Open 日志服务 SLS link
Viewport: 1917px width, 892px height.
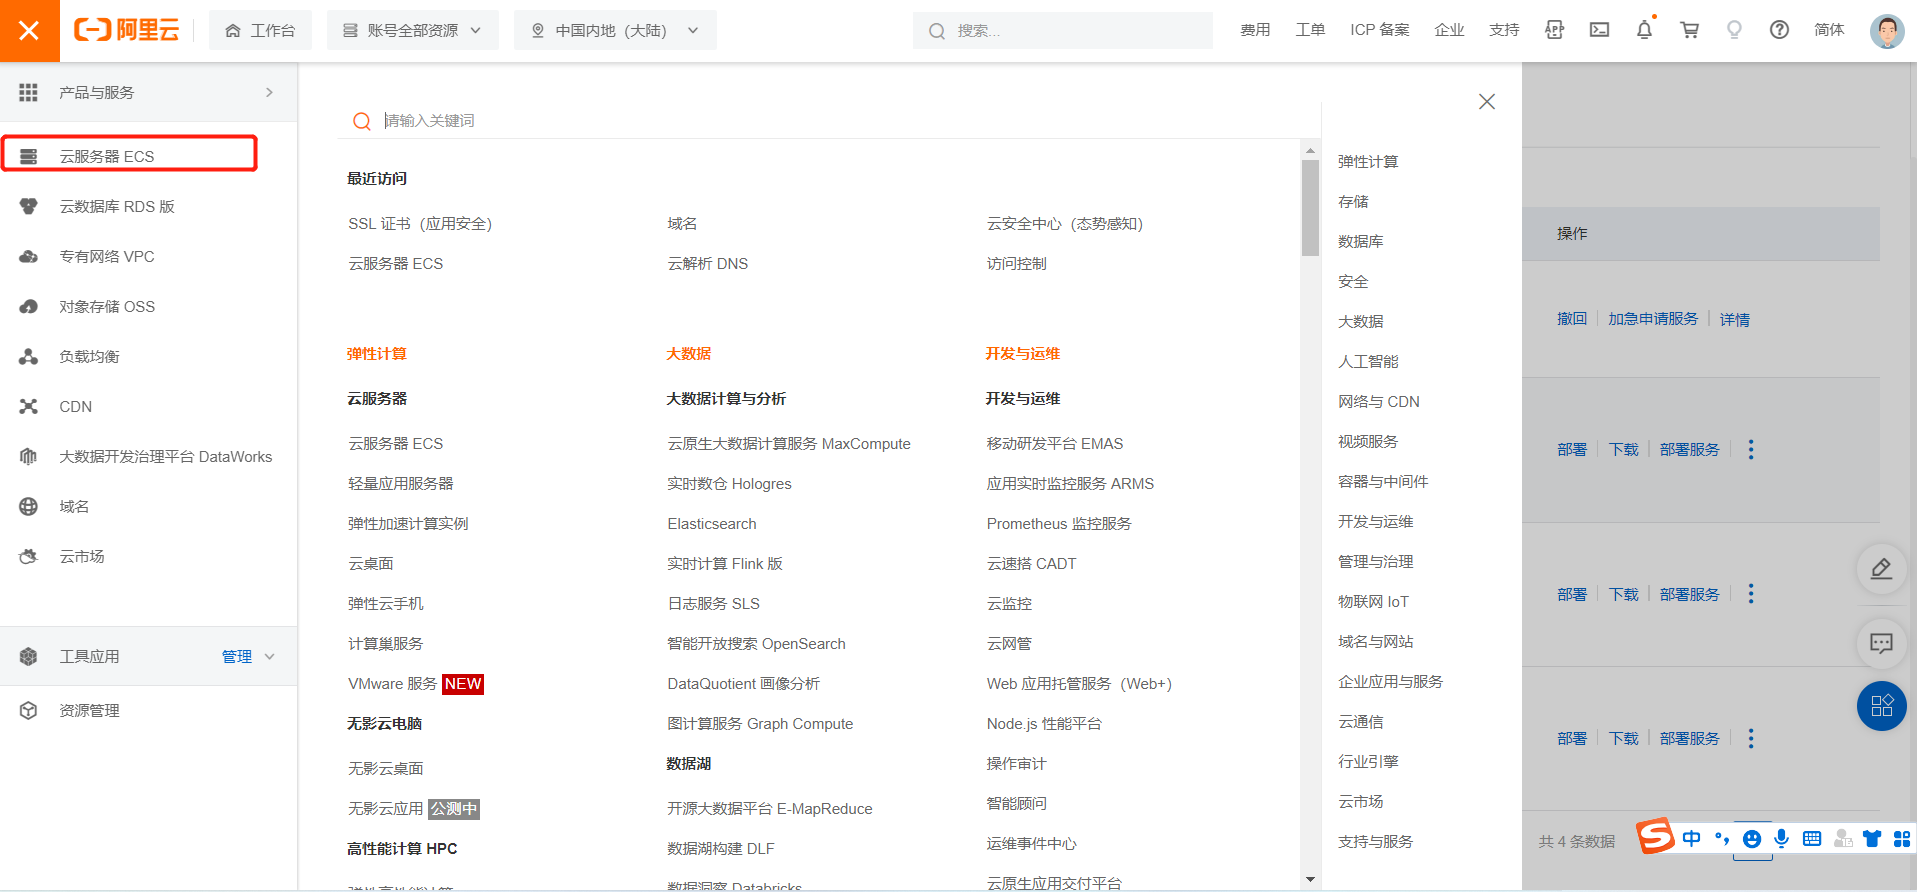(x=714, y=603)
